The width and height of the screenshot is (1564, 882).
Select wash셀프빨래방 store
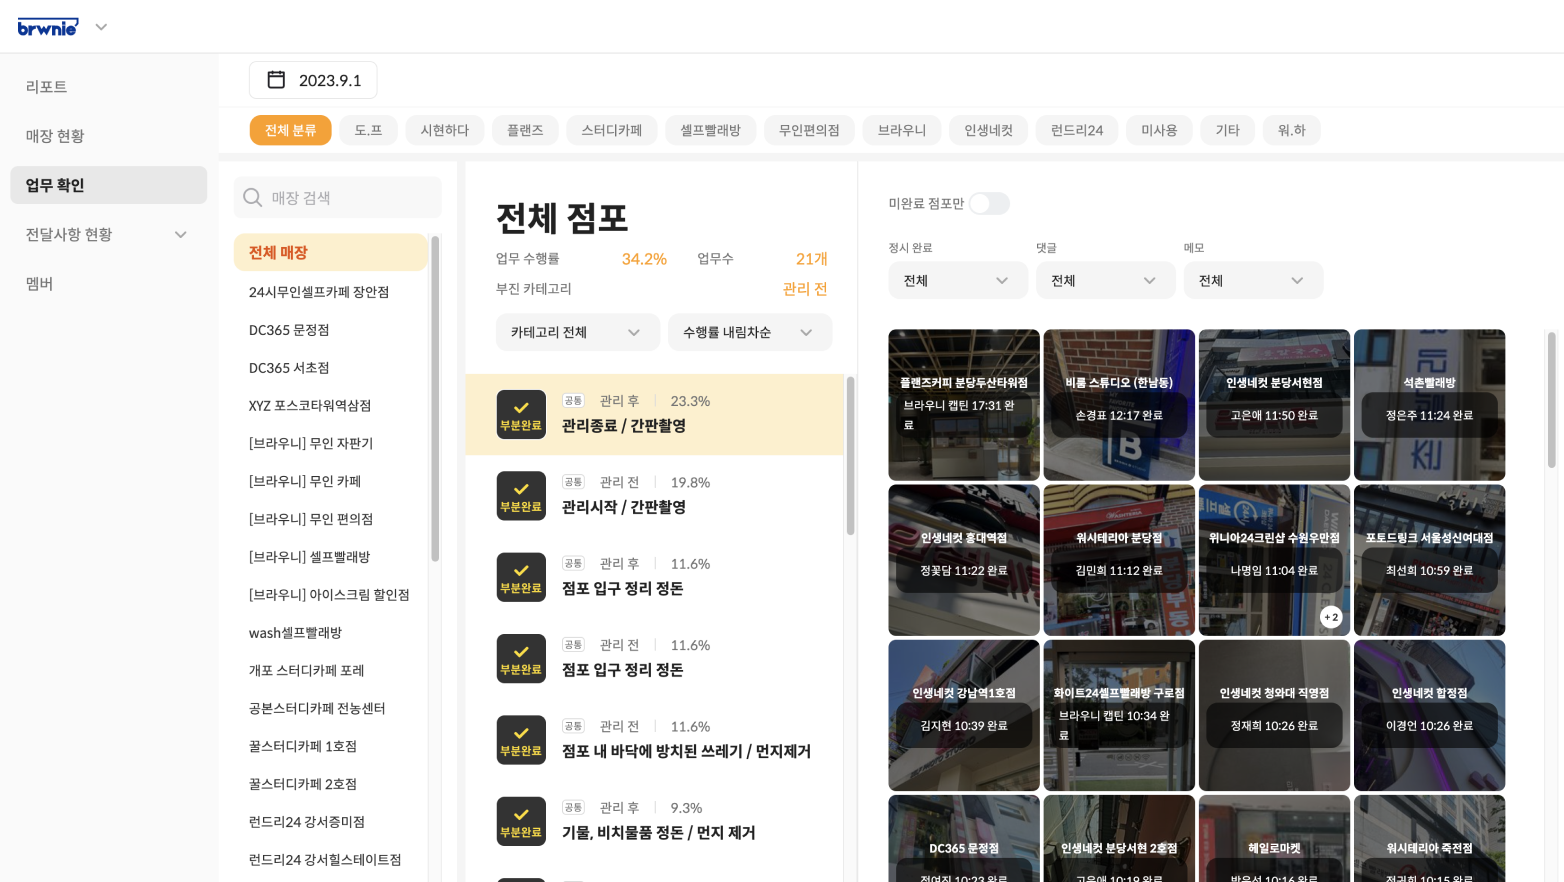pyautogui.click(x=295, y=633)
